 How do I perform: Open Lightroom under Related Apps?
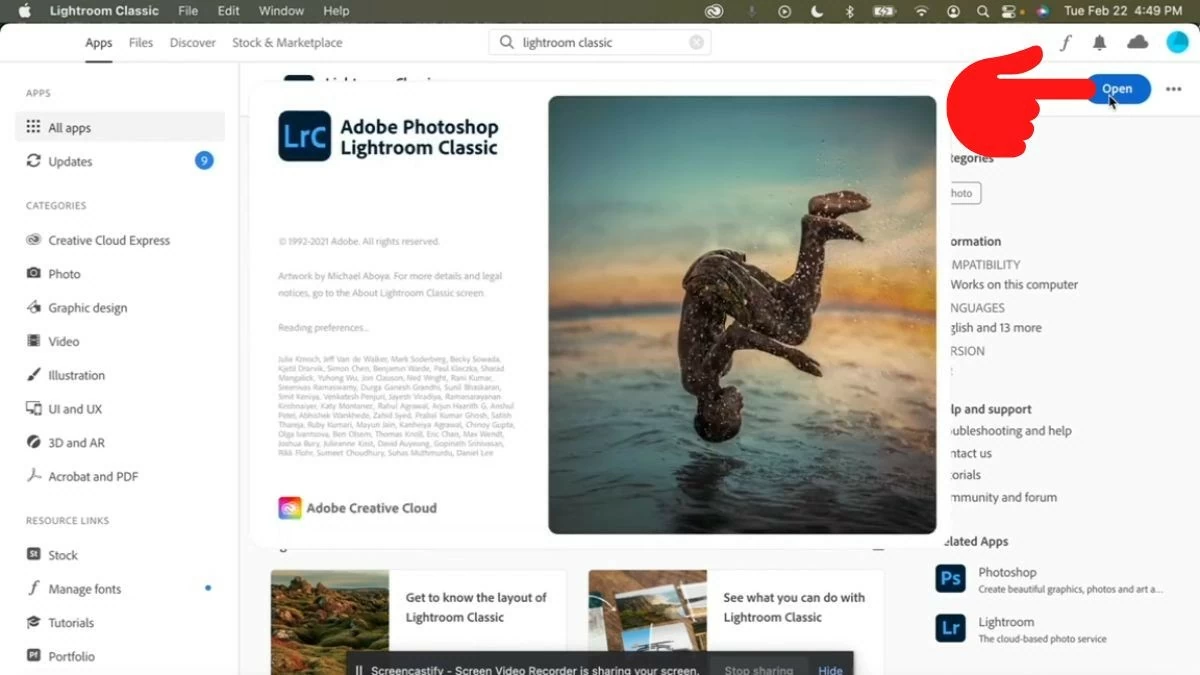949,628
